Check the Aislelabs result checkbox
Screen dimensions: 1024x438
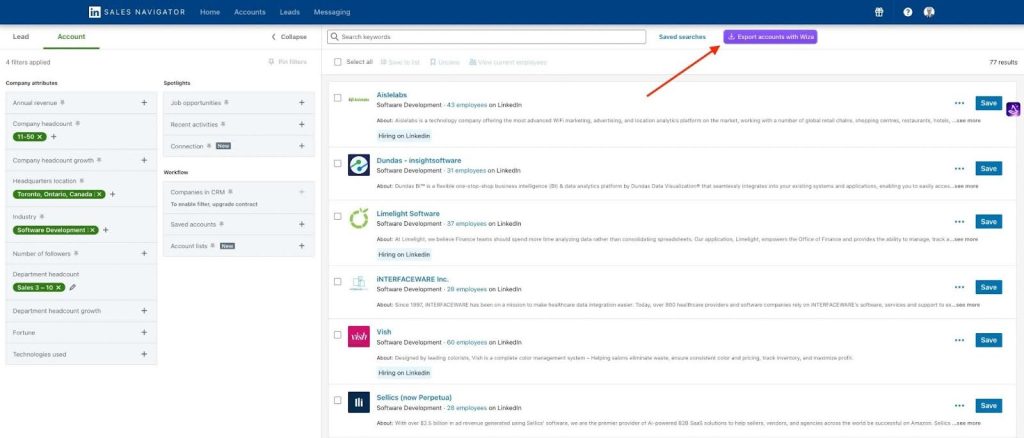338,98
